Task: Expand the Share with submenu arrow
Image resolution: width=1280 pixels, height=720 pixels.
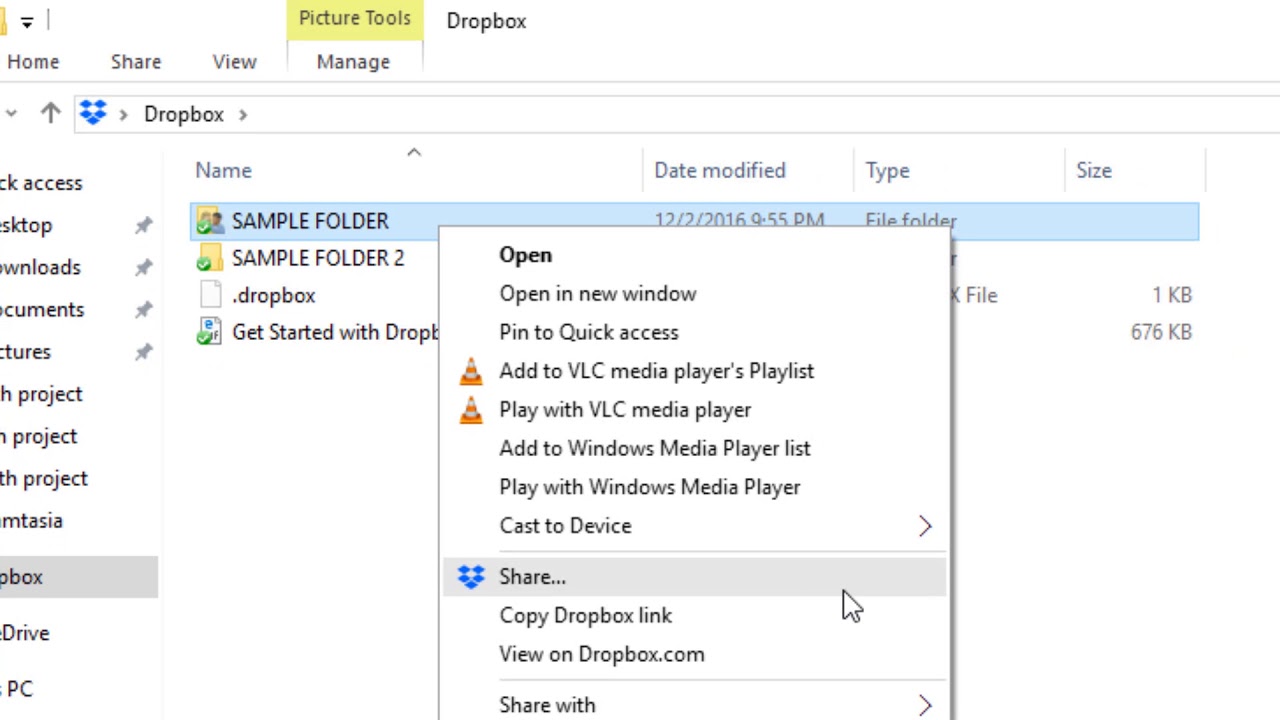Action: [925, 705]
